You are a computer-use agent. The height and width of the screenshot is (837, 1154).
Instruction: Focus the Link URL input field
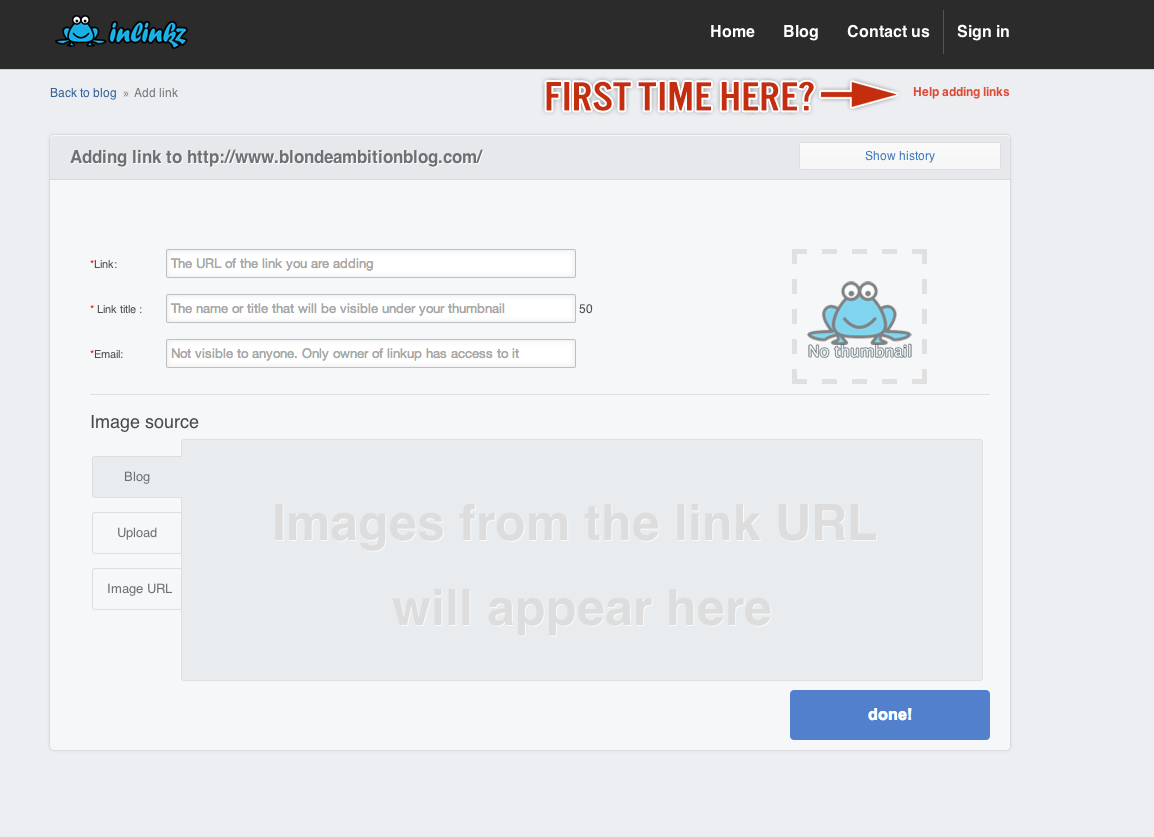click(x=370, y=264)
